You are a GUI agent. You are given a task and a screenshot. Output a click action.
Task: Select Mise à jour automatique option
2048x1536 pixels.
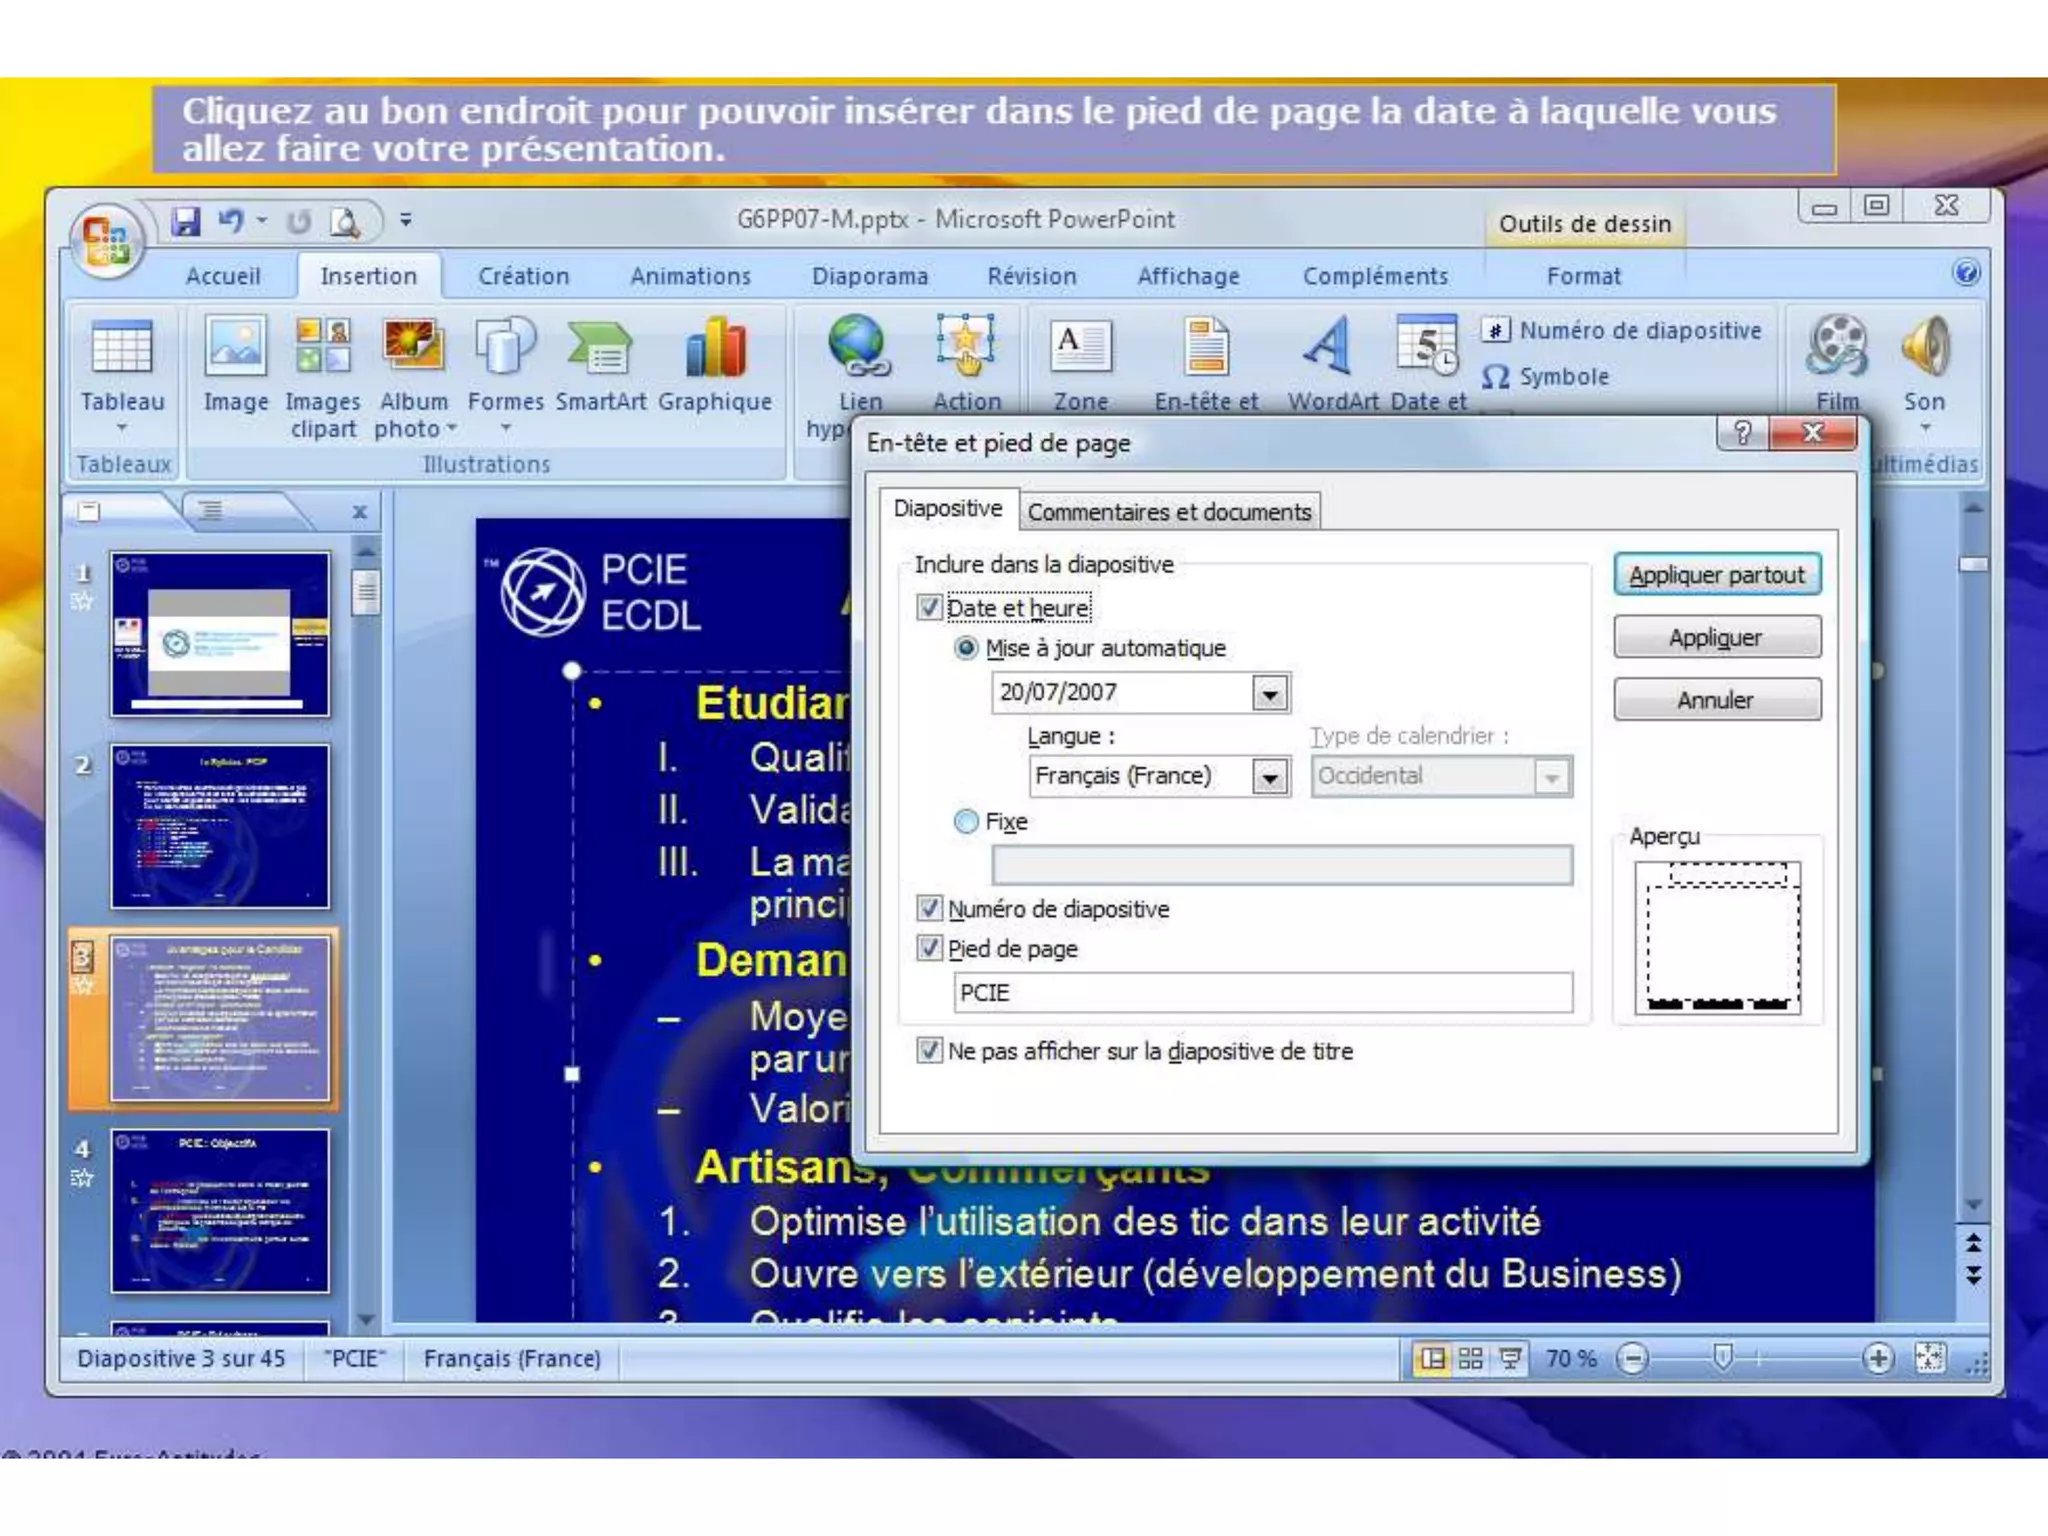(x=966, y=648)
